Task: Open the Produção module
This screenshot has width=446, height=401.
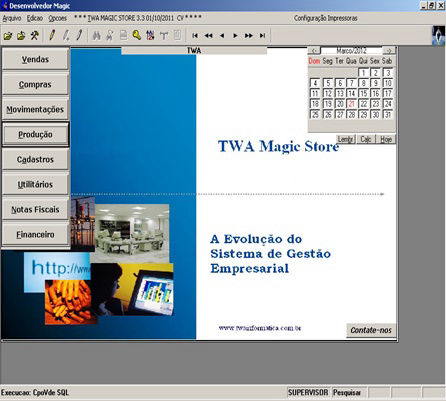Action: 35,134
